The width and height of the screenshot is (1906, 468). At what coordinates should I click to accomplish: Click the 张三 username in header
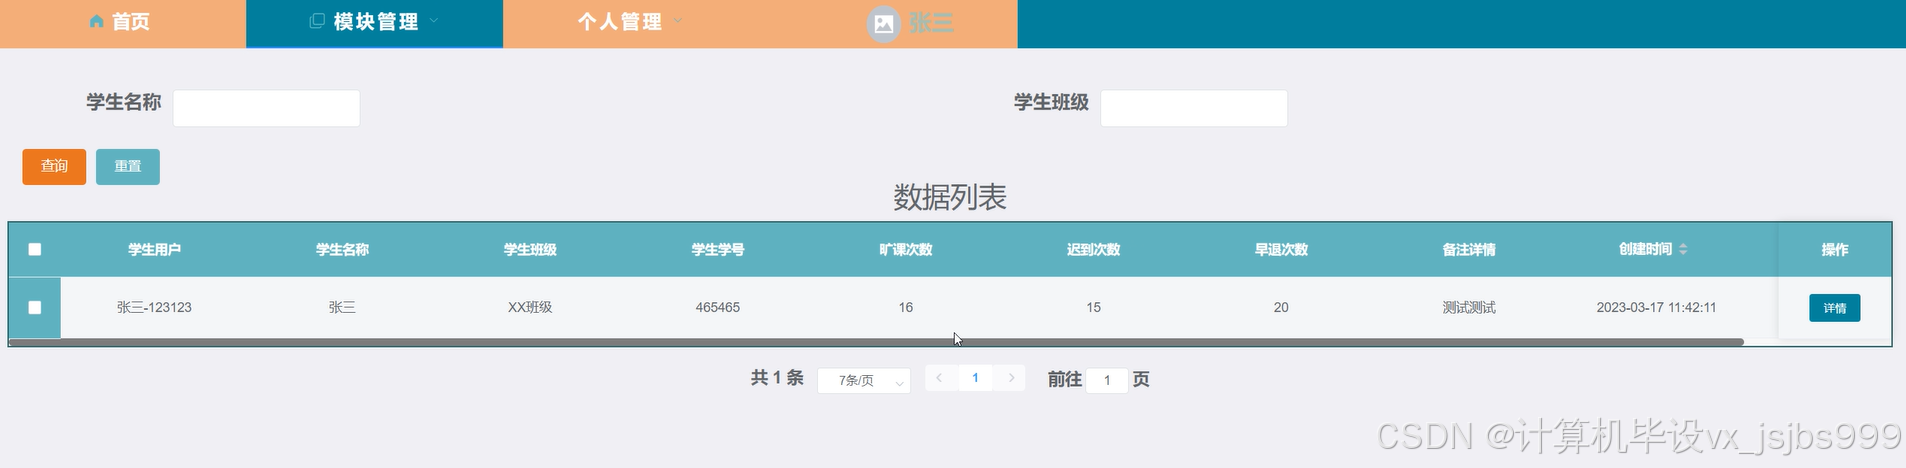click(931, 23)
